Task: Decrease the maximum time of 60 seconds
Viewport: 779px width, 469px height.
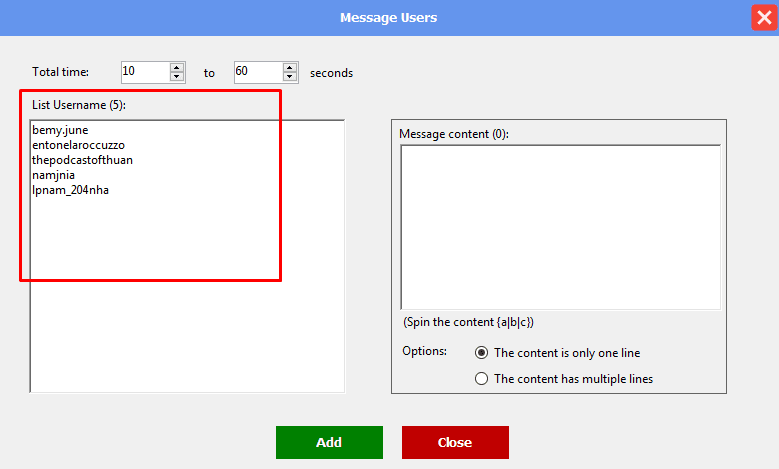Action: click(x=290, y=77)
